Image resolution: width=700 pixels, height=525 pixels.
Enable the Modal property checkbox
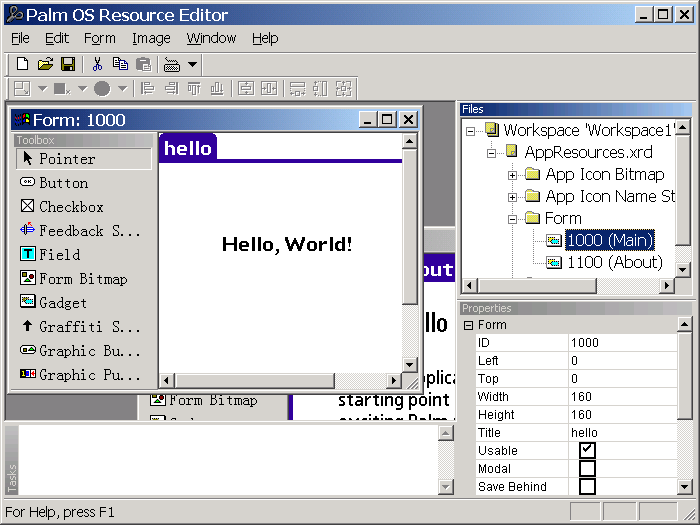[x=587, y=468]
